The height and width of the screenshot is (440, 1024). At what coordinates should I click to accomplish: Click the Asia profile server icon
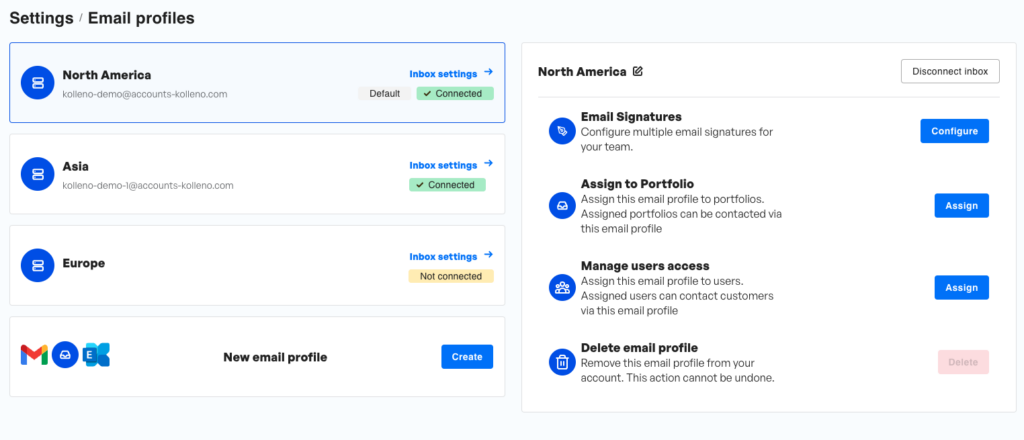[x=37, y=174]
